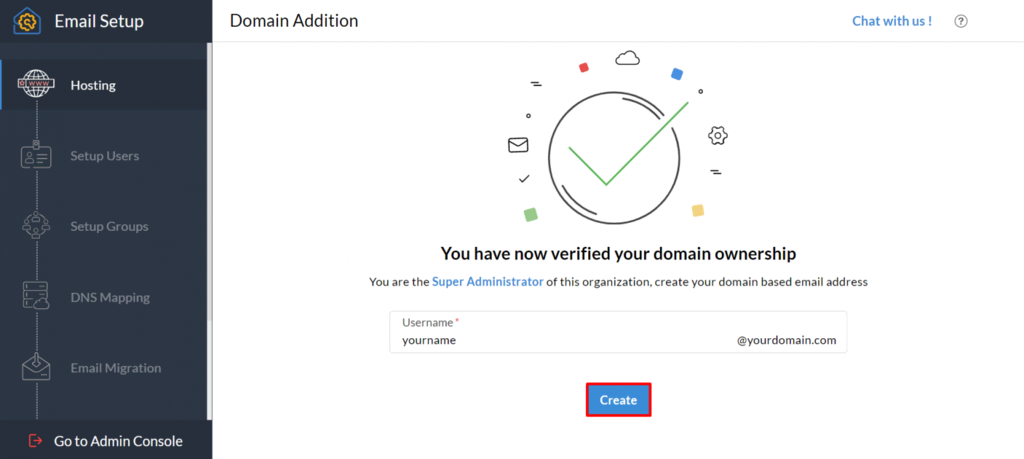This screenshot has height=459, width=1024.
Task: Click the Email Setup gear logo icon
Action: pos(26,20)
